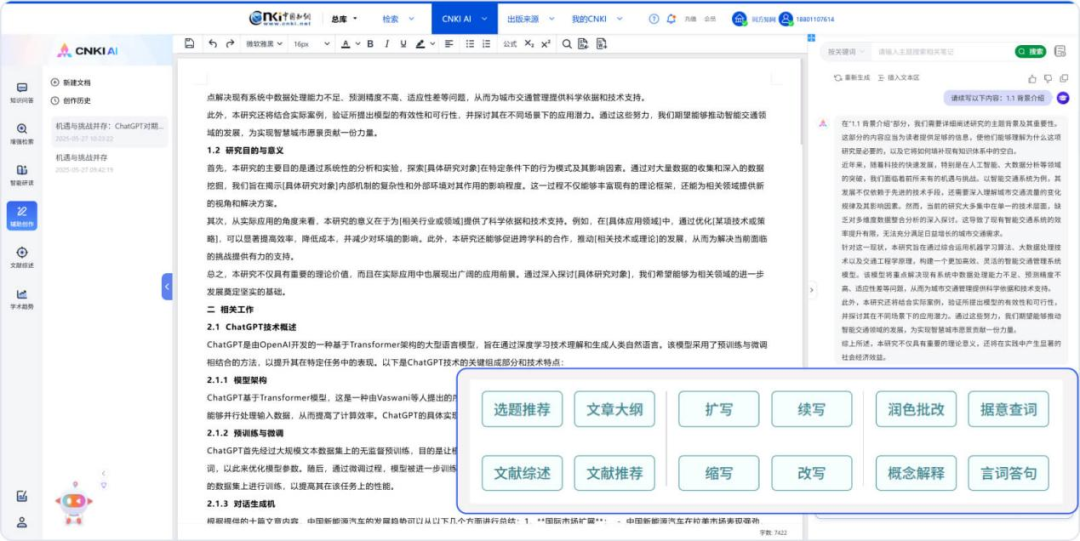Open the font color picker arrow
The width and height of the screenshot is (1080, 541).
click(x=357, y=44)
